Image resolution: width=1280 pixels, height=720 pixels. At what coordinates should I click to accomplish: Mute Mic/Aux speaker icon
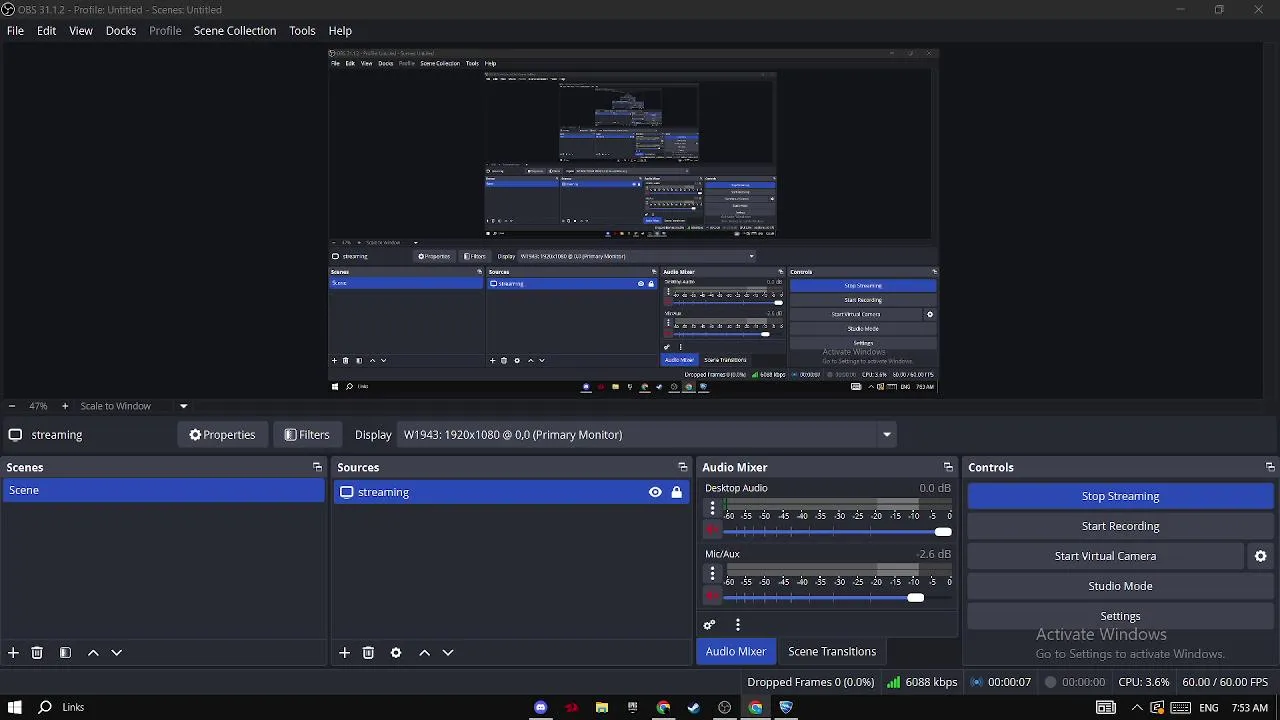[x=712, y=597]
